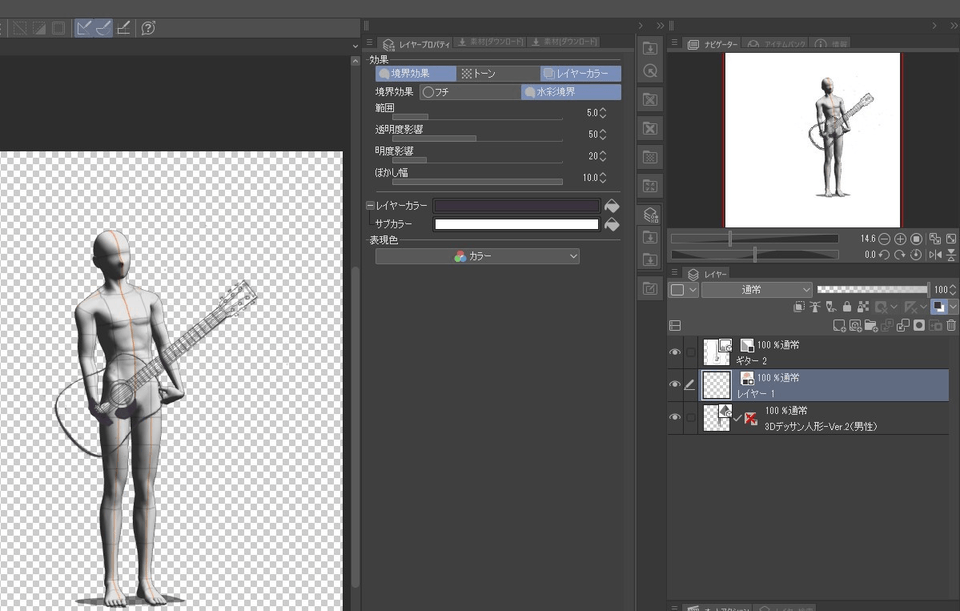Set as reference layer lighthouse icon
Image resolution: width=960 pixels, height=611 pixels.
click(815, 307)
